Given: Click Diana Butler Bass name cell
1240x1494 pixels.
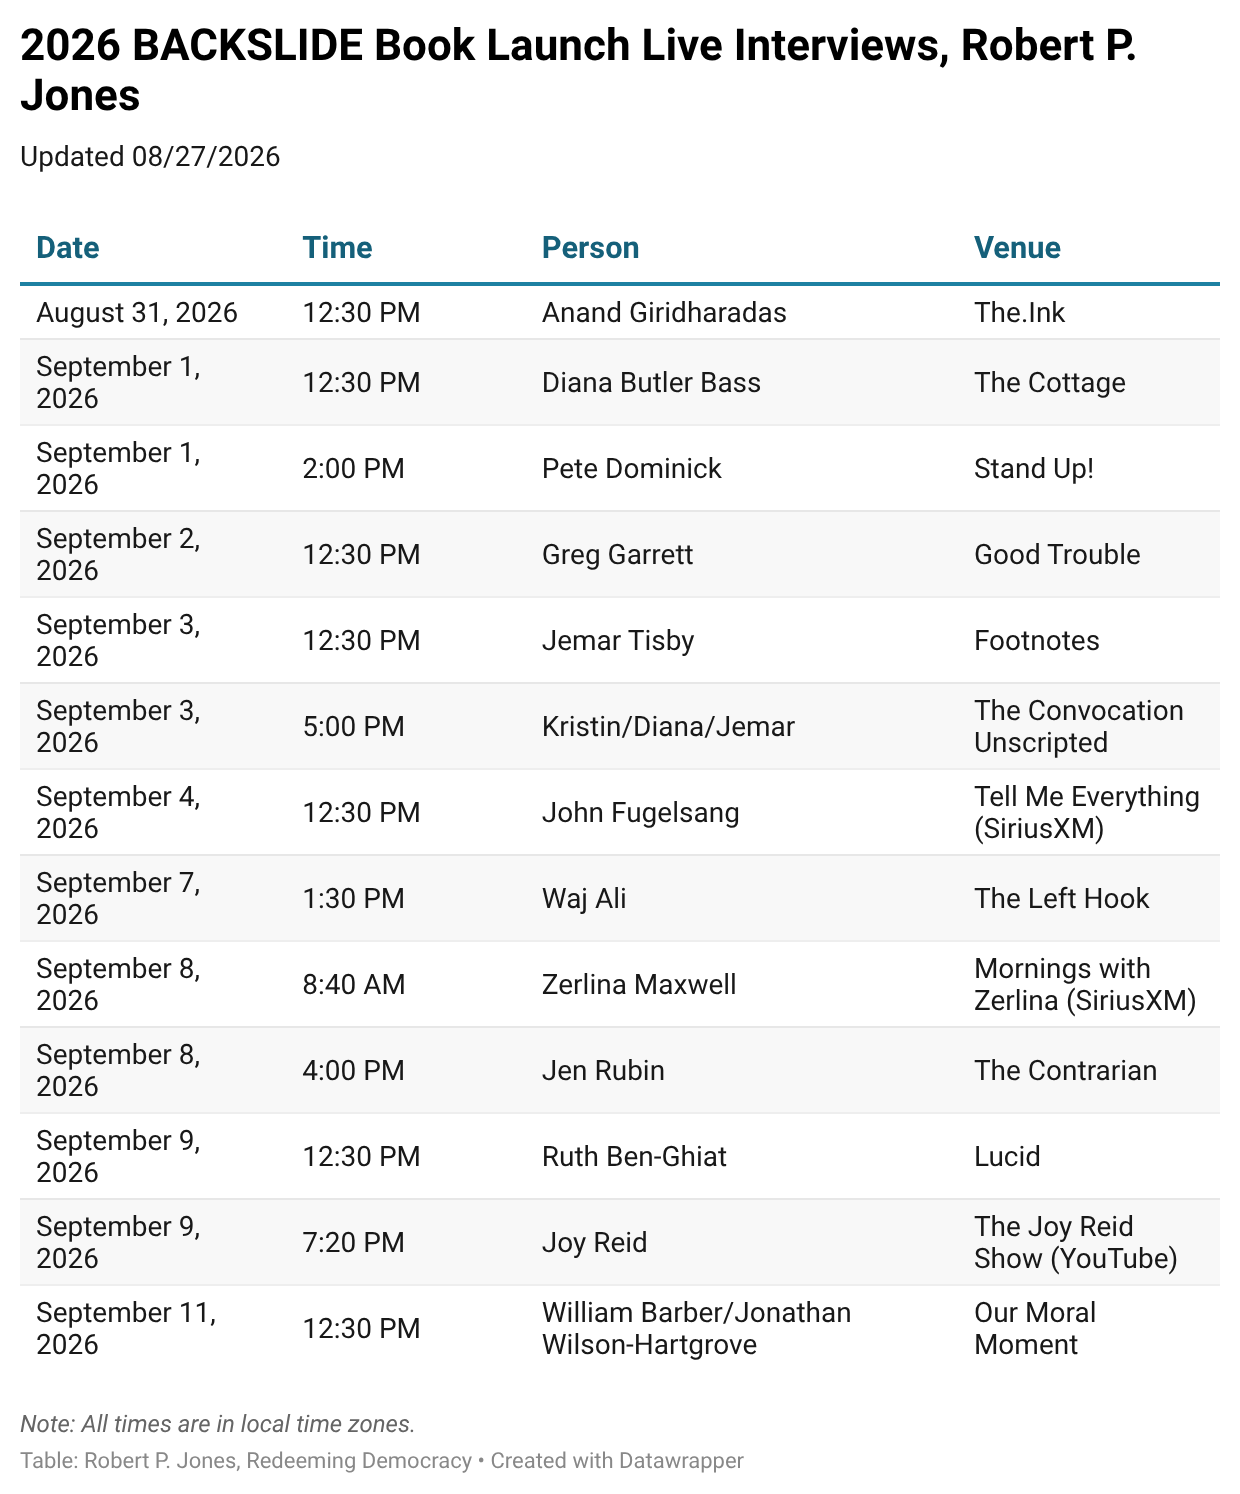Looking at the screenshot, I should 651,383.
